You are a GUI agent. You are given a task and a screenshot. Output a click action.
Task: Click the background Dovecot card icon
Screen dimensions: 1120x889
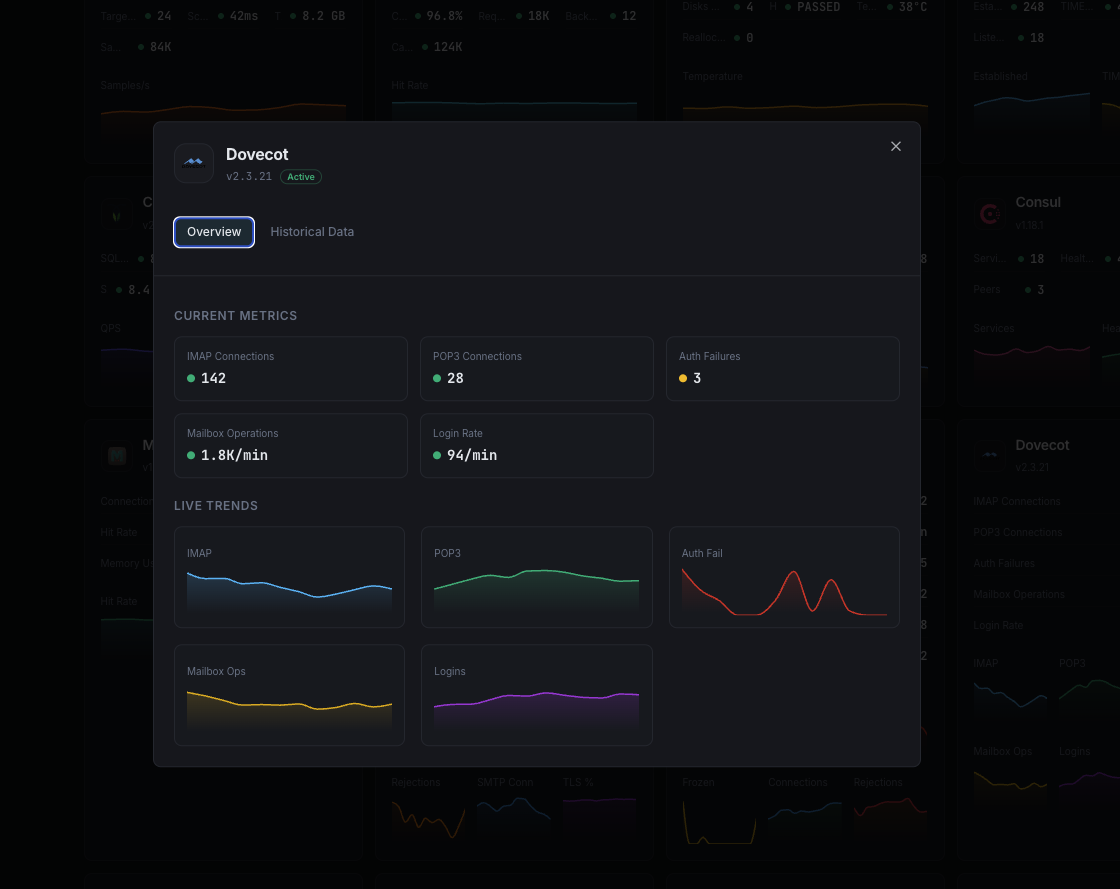tap(990, 456)
